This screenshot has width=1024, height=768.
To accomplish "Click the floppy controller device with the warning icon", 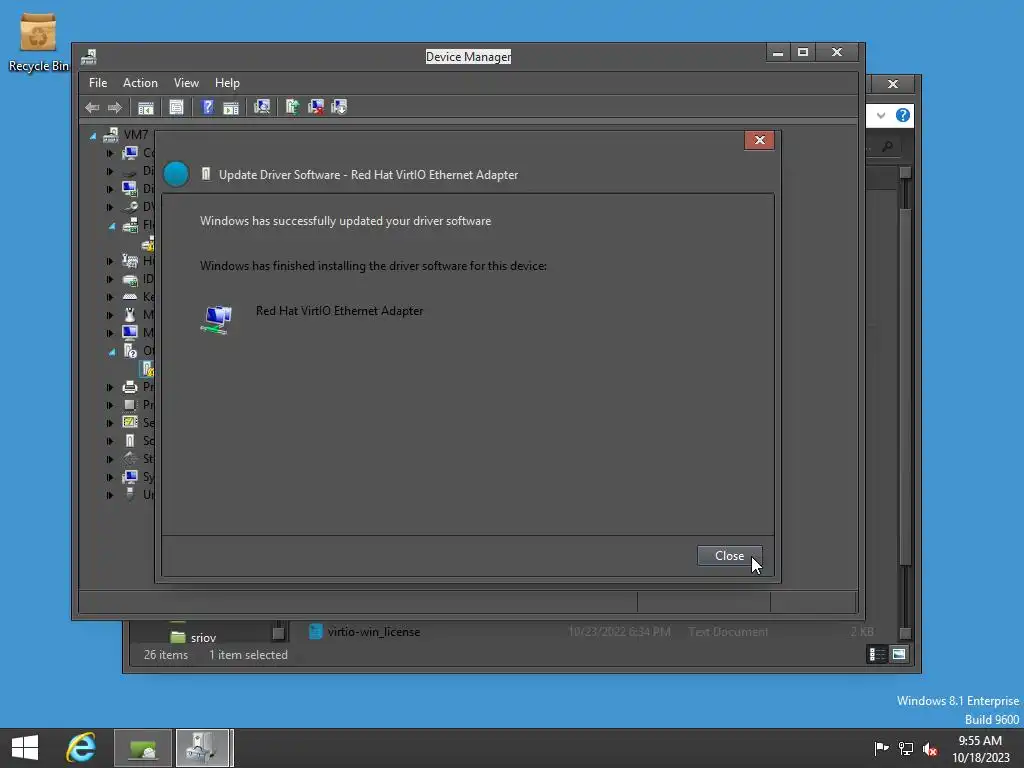I will [x=148, y=244].
